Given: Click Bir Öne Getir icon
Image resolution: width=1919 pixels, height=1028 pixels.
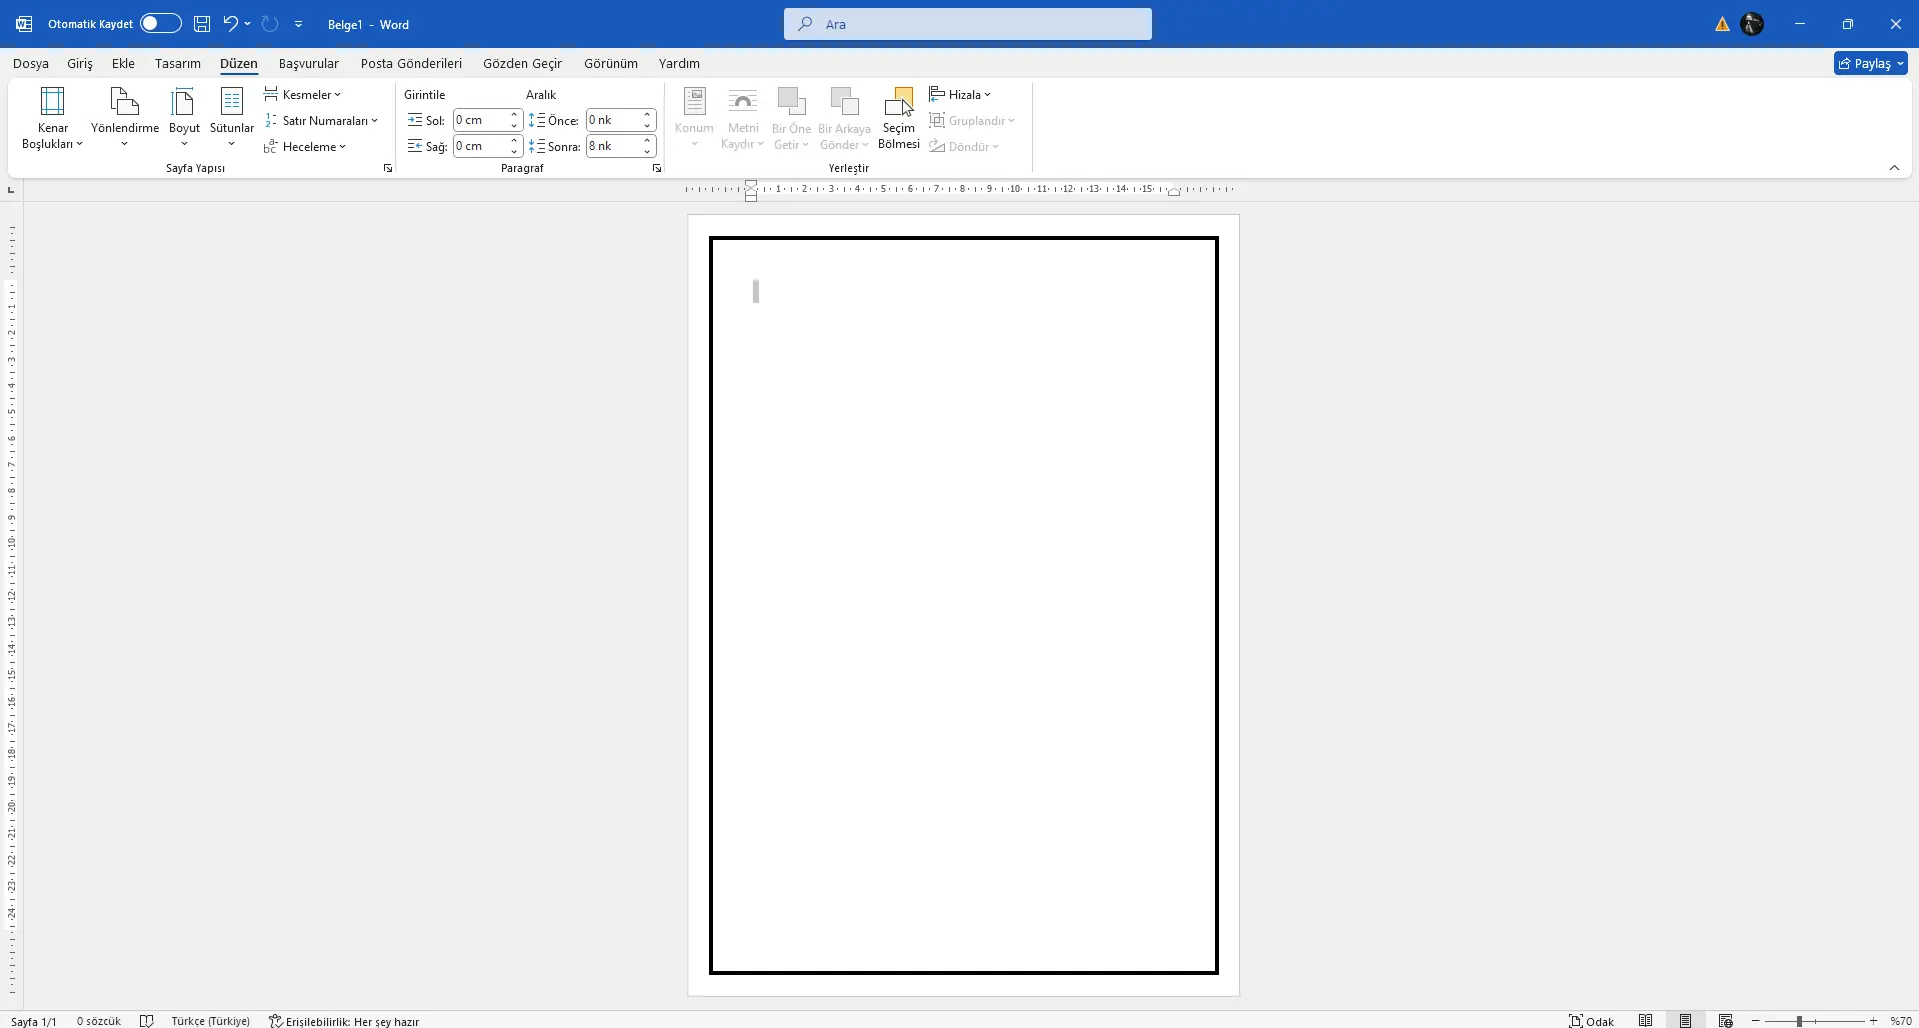Looking at the screenshot, I should (791, 118).
